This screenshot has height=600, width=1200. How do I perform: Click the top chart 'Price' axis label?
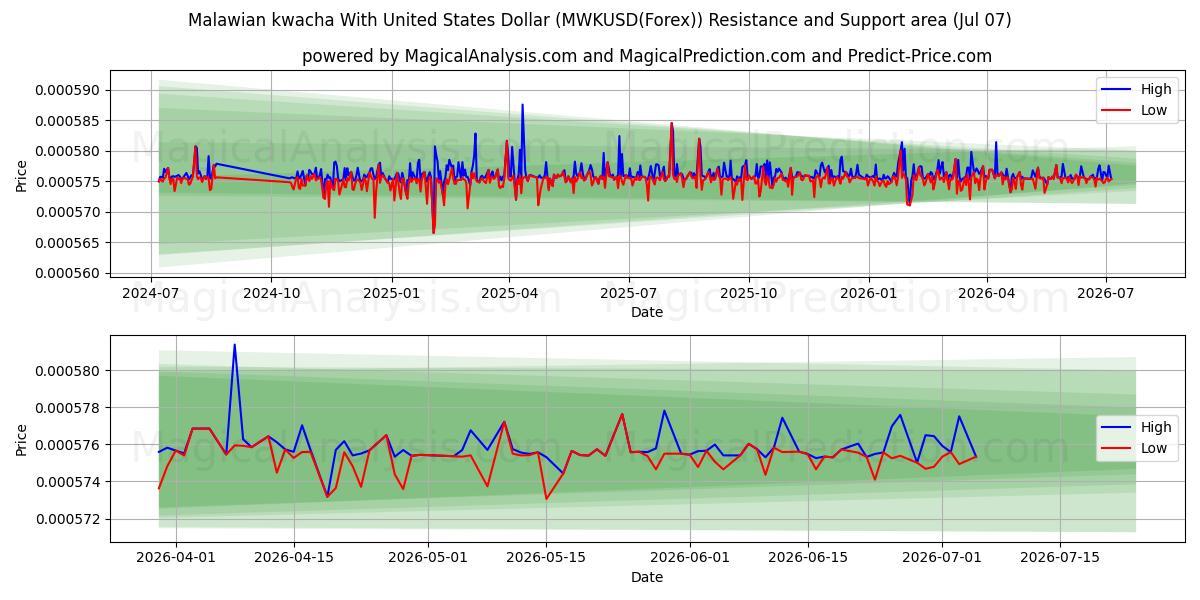click(x=22, y=175)
